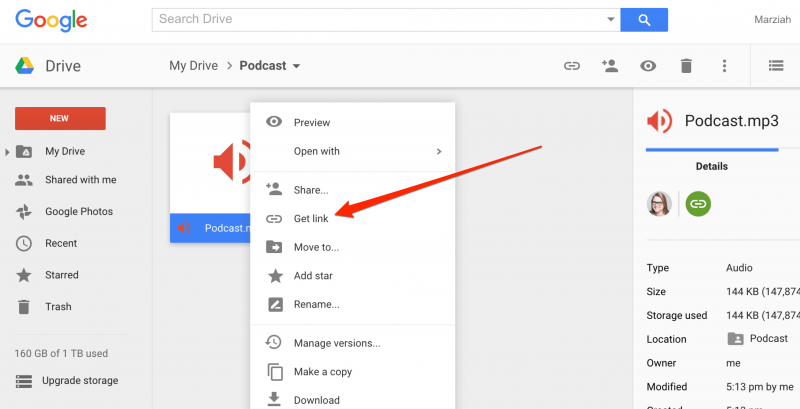The height and width of the screenshot is (409, 800).
Task: Open Starred items in sidebar
Action: pos(62,275)
